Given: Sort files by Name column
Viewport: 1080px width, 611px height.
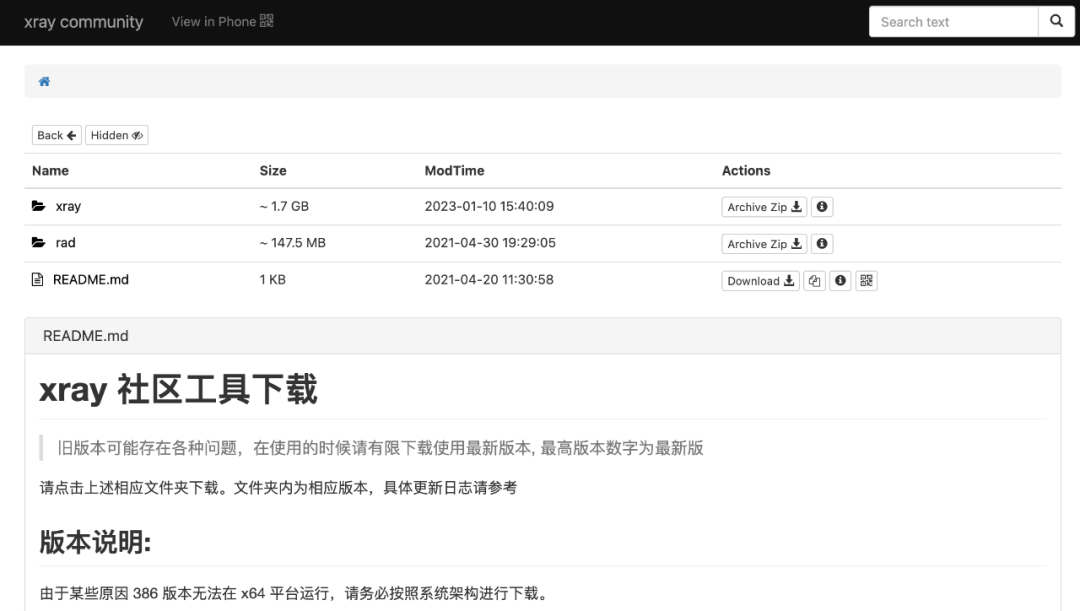Looking at the screenshot, I should (x=50, y=170).
